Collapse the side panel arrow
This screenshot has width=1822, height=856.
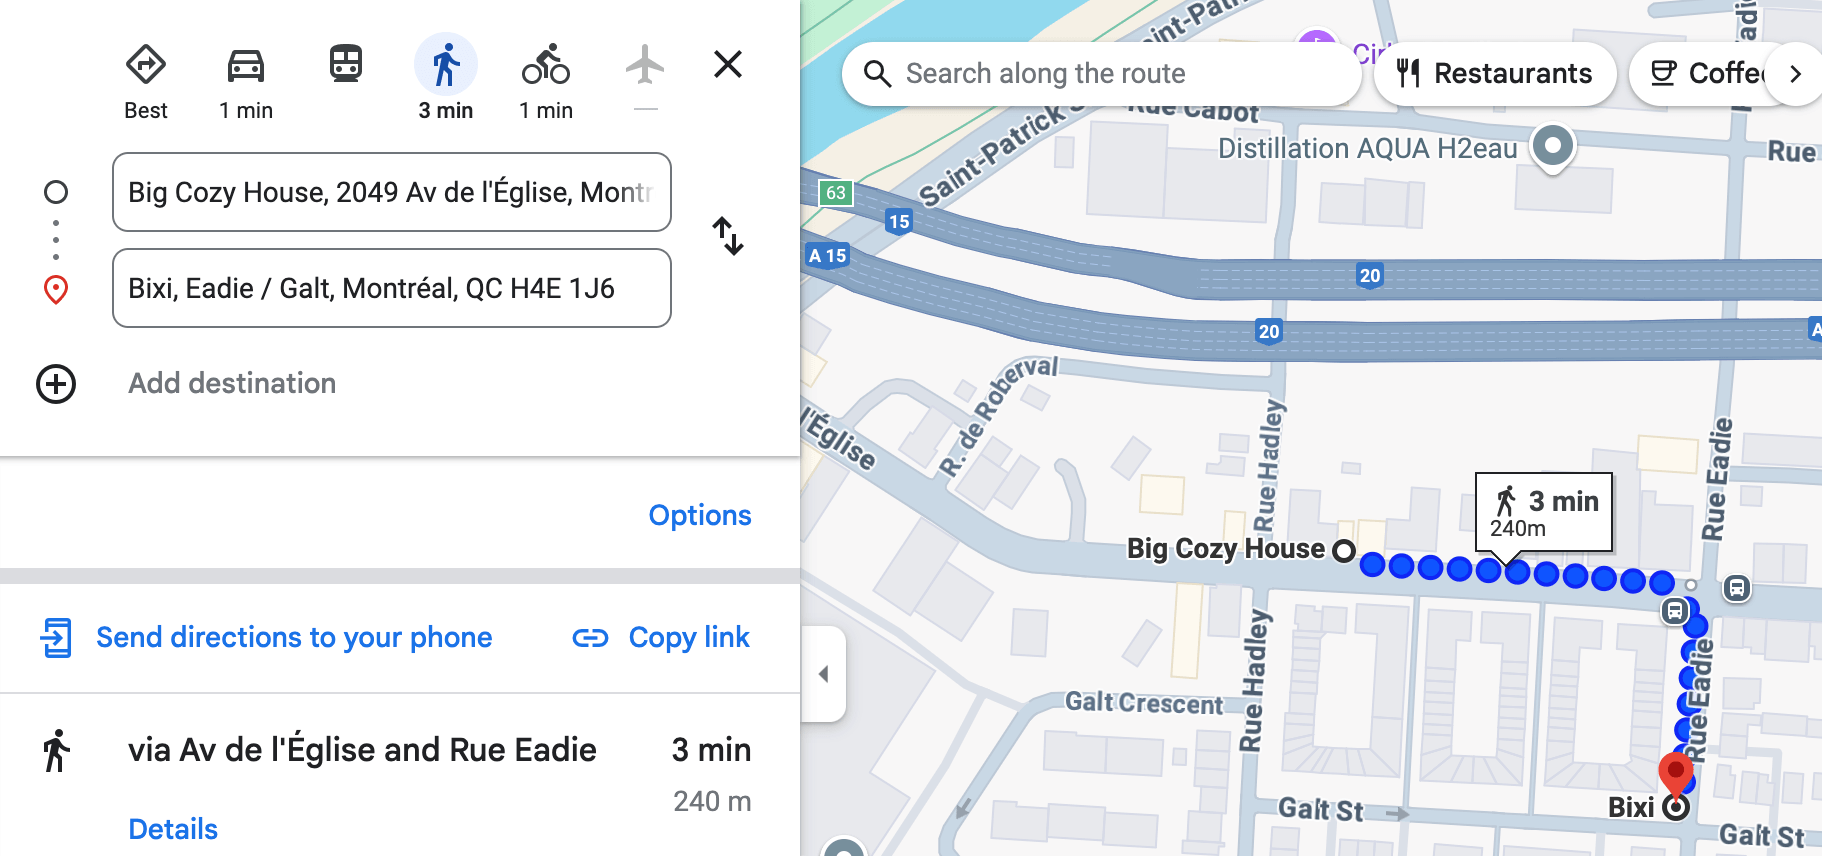click(824, 674)
